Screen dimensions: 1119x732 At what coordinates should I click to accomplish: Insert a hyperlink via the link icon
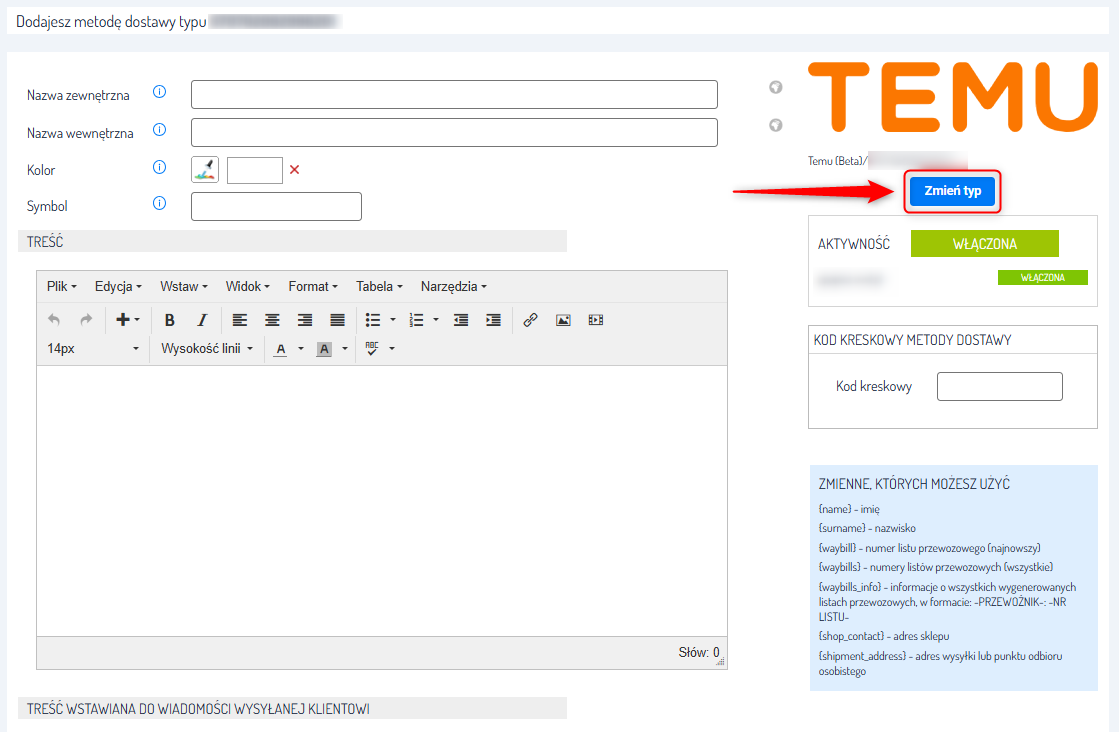531,320
